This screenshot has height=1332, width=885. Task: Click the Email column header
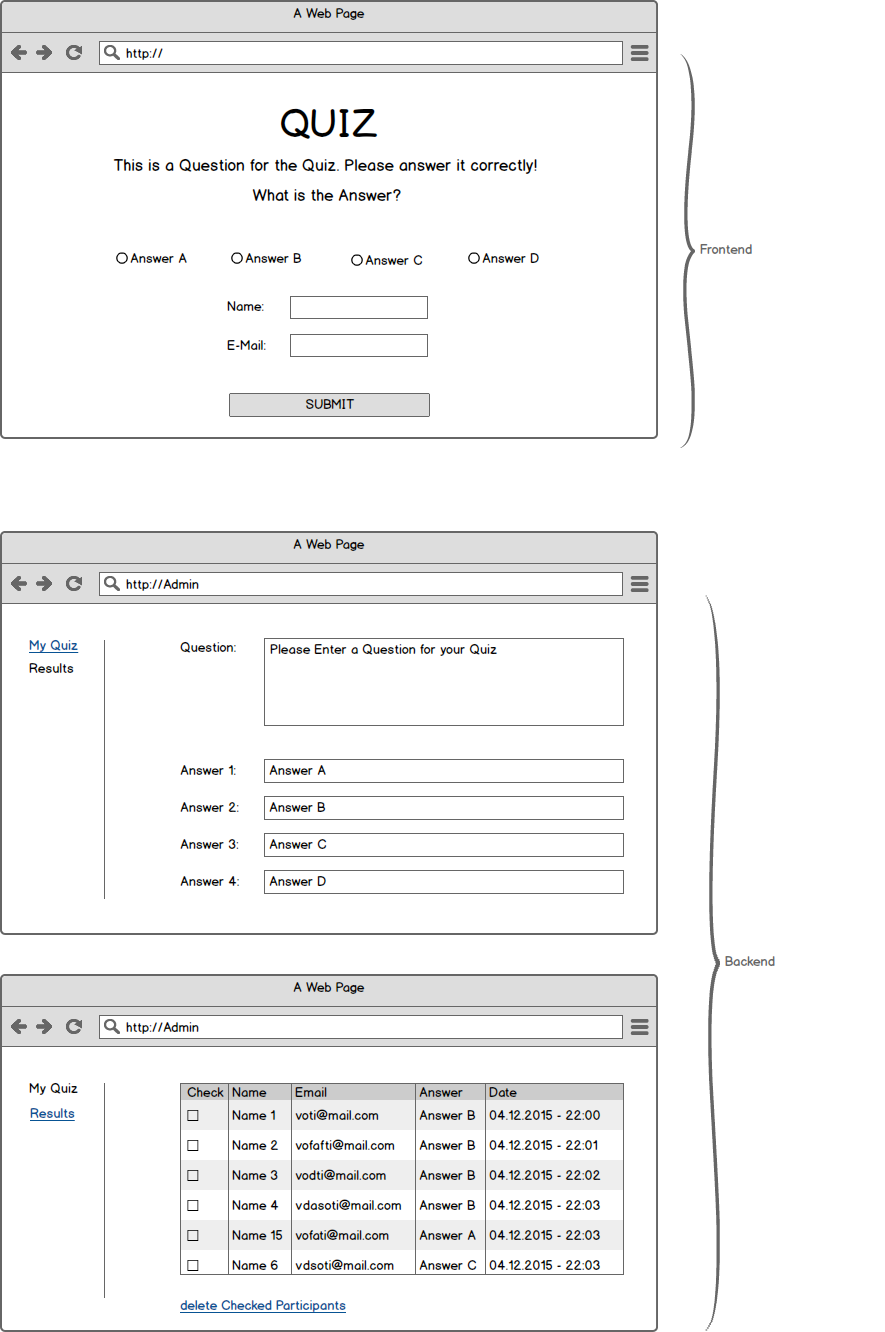click(354, 1092)
